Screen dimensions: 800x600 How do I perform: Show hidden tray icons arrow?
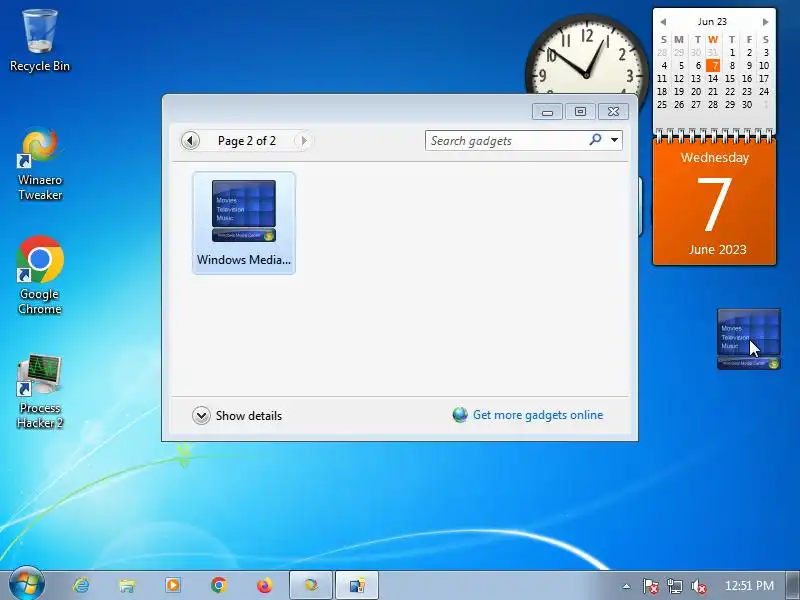tap(627, 586)
